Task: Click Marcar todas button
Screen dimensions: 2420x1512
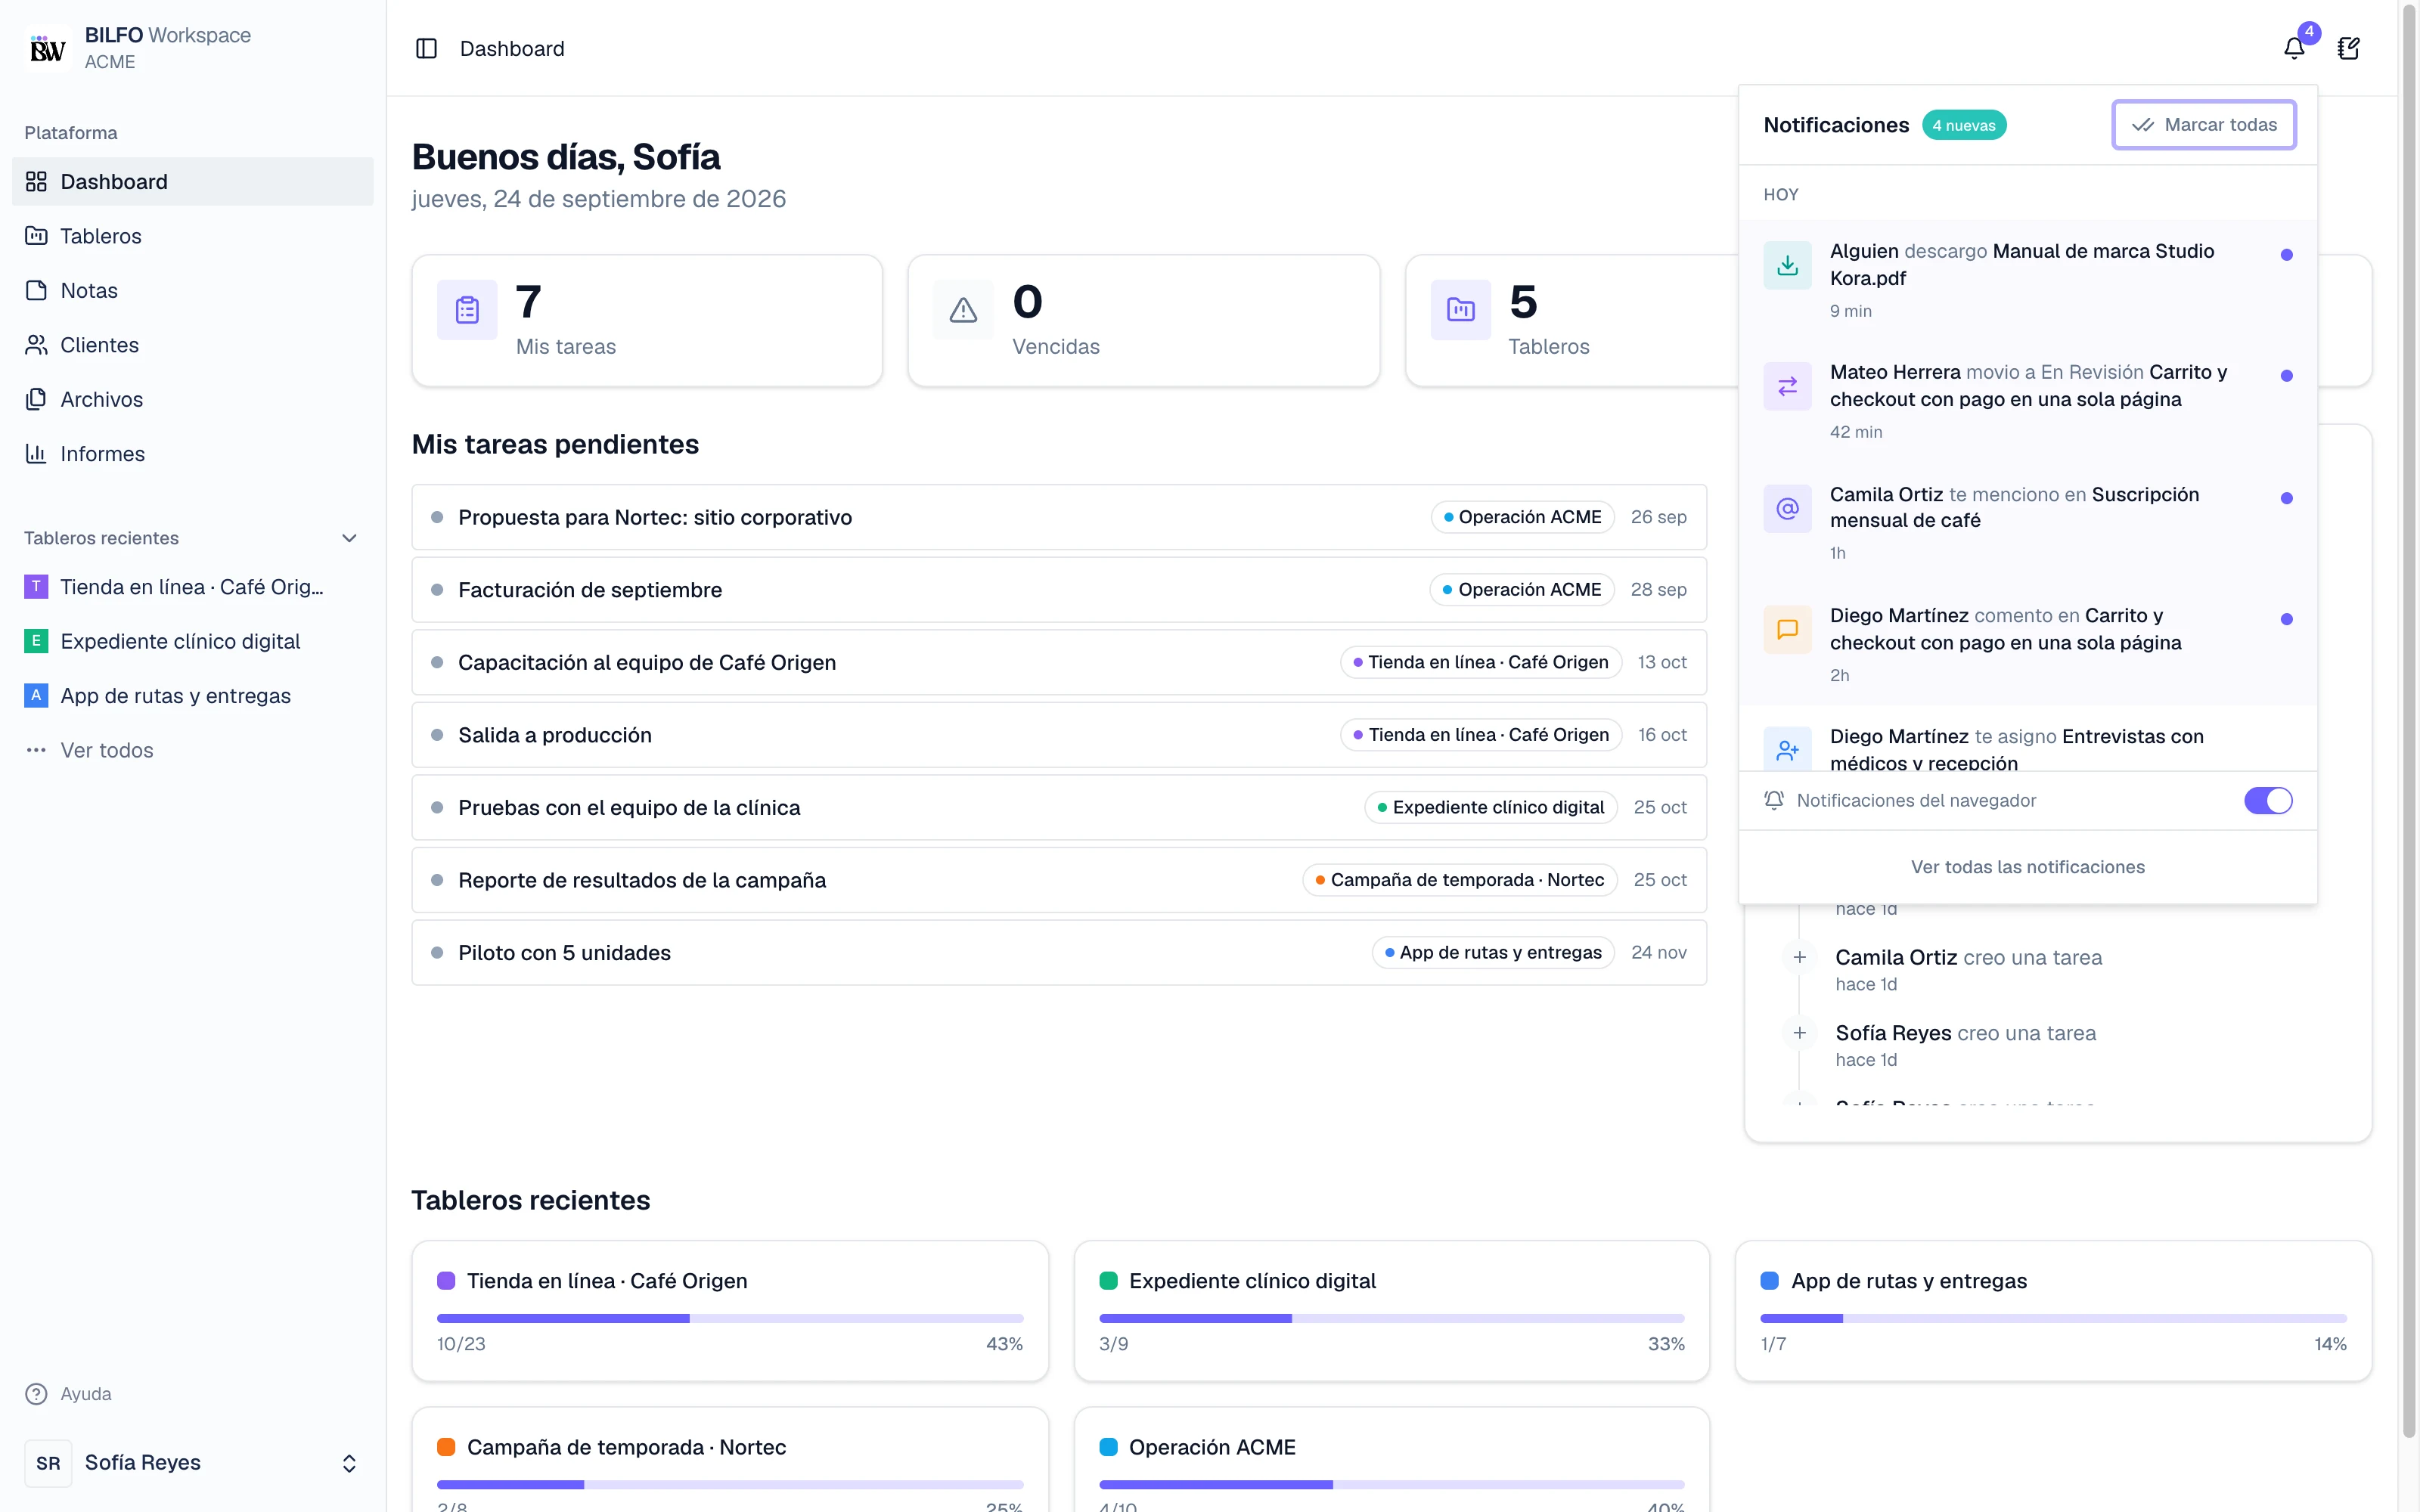Action: tap(2203, 125)
